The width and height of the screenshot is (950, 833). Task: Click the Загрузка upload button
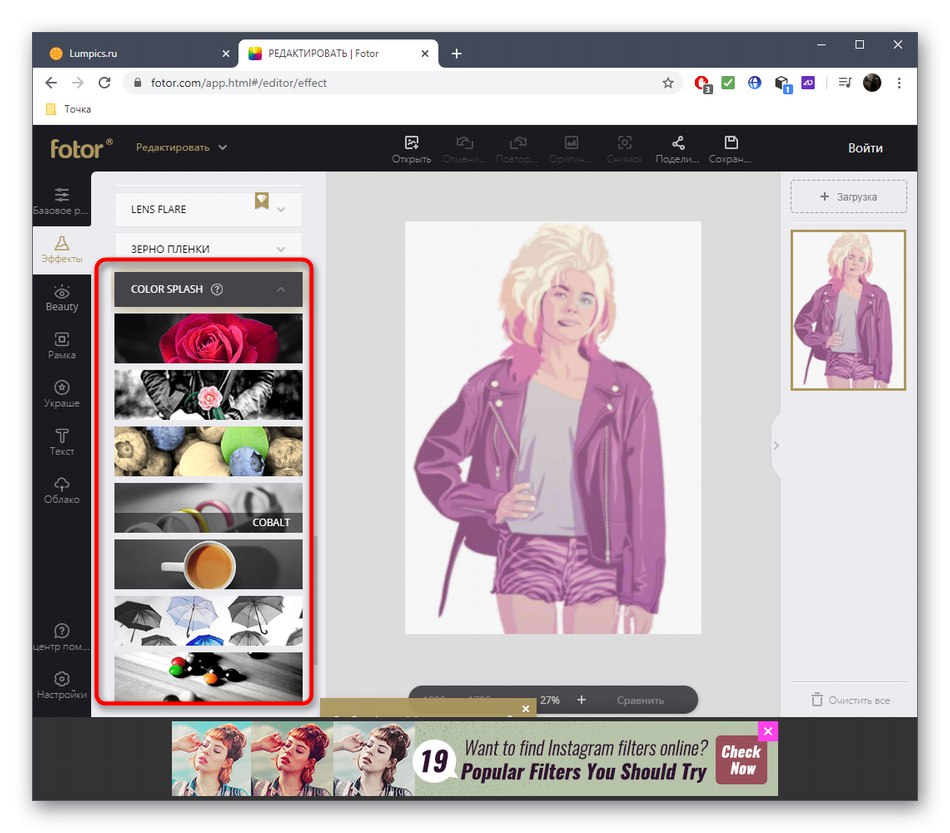(x=848, y=197)
